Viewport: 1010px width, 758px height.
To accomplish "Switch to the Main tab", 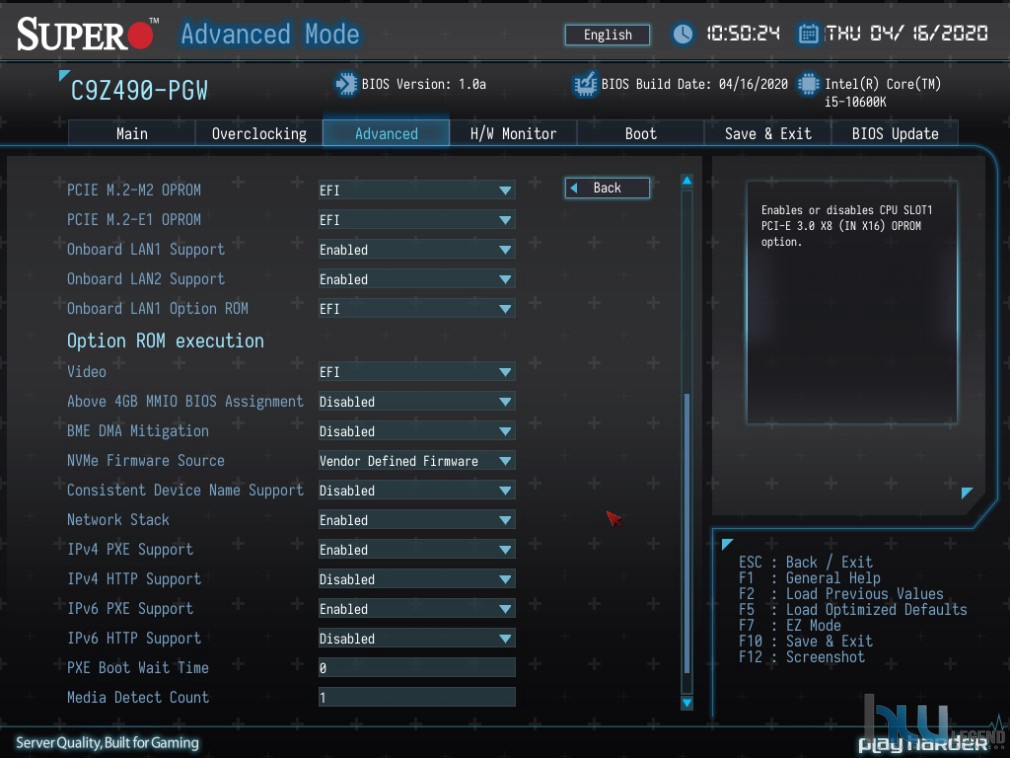I will coord(131,133).
